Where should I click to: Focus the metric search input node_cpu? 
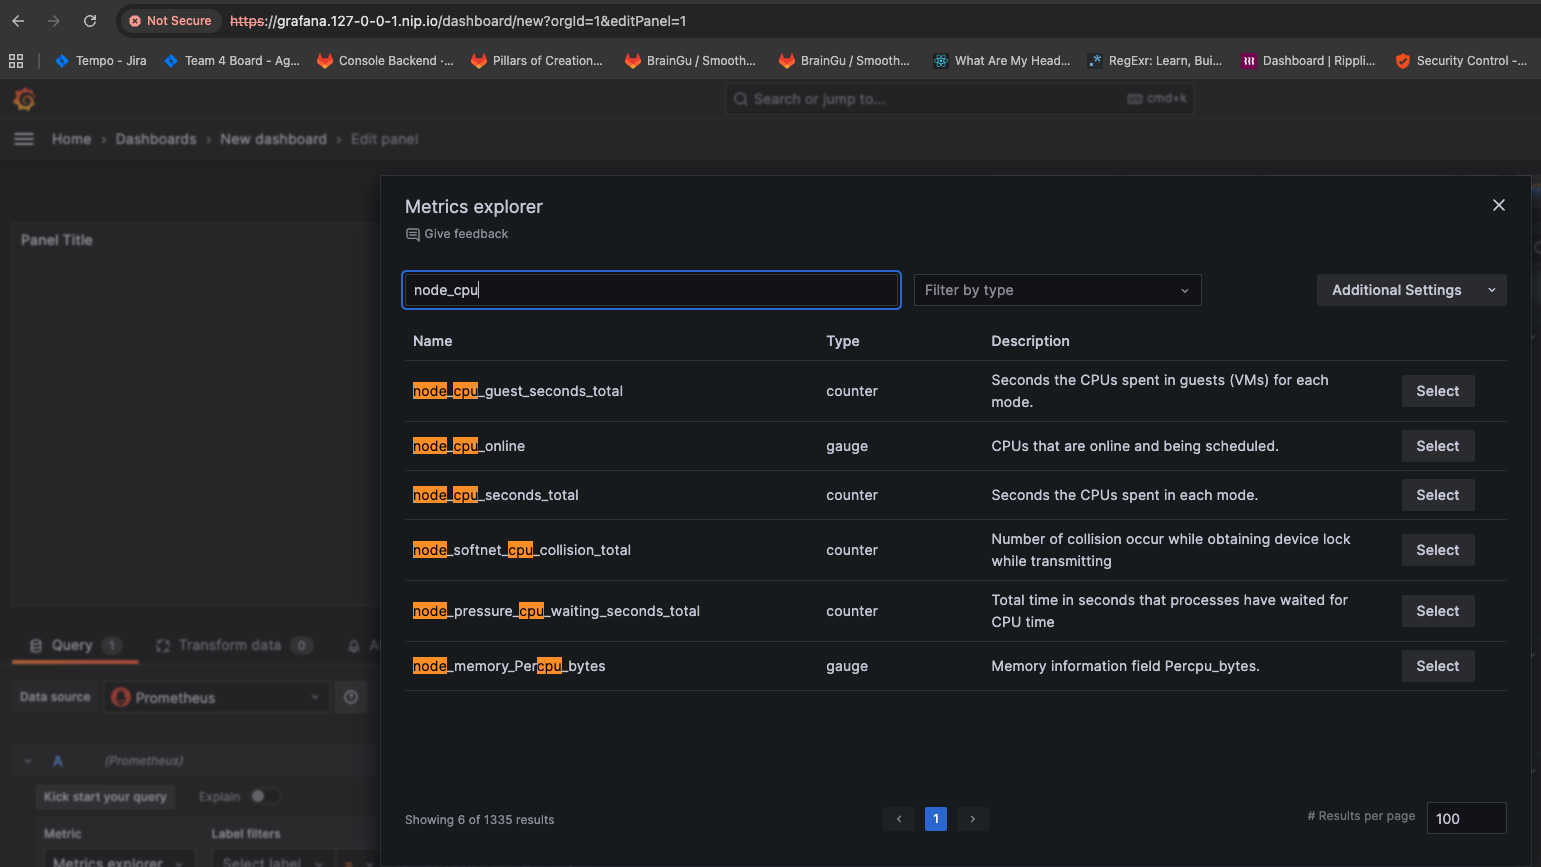click(x=651, y=290)
